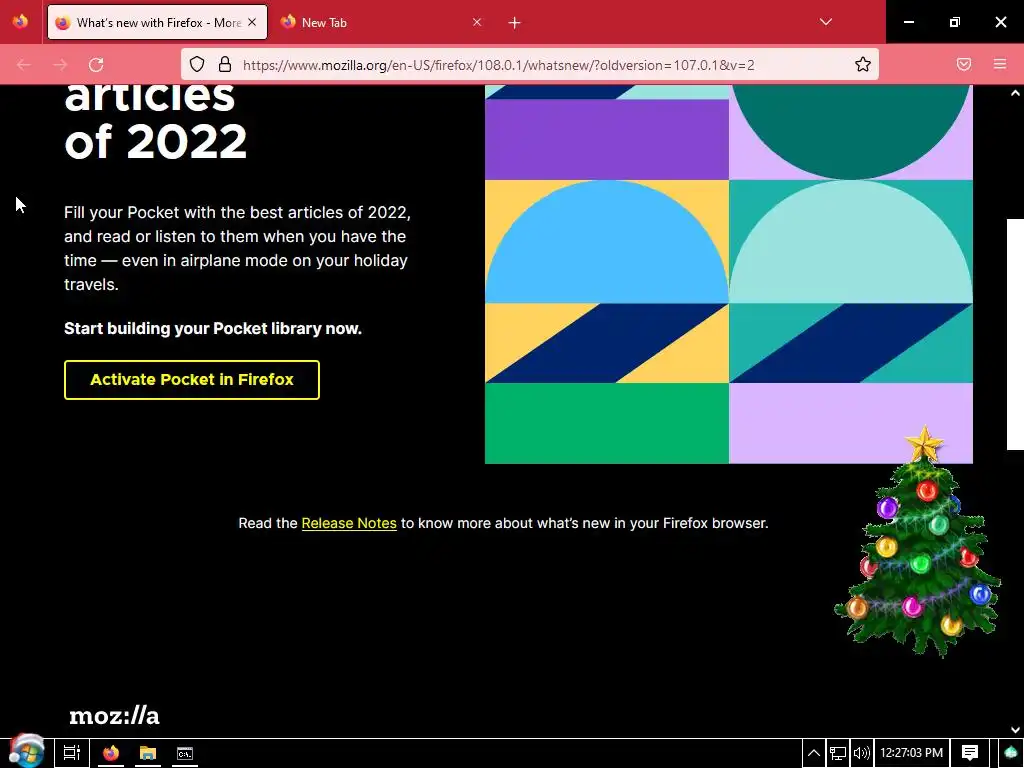Restore down the Firefox window

955,22
